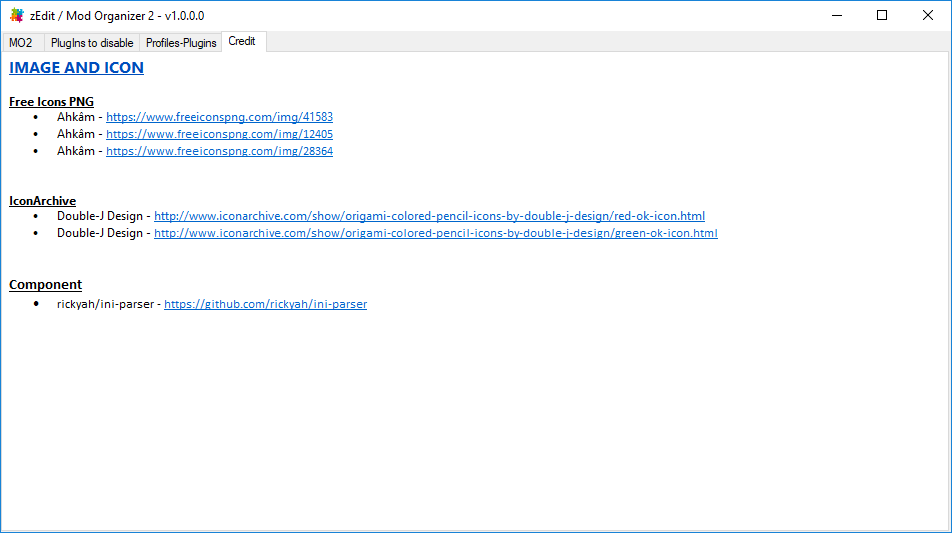Click Double-J Design text beside green-ok-icon link

pos(100,233)
